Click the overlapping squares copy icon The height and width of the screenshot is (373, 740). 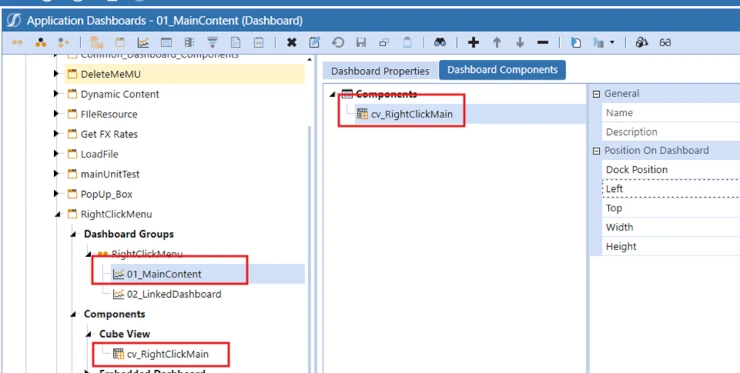(384, 42)
